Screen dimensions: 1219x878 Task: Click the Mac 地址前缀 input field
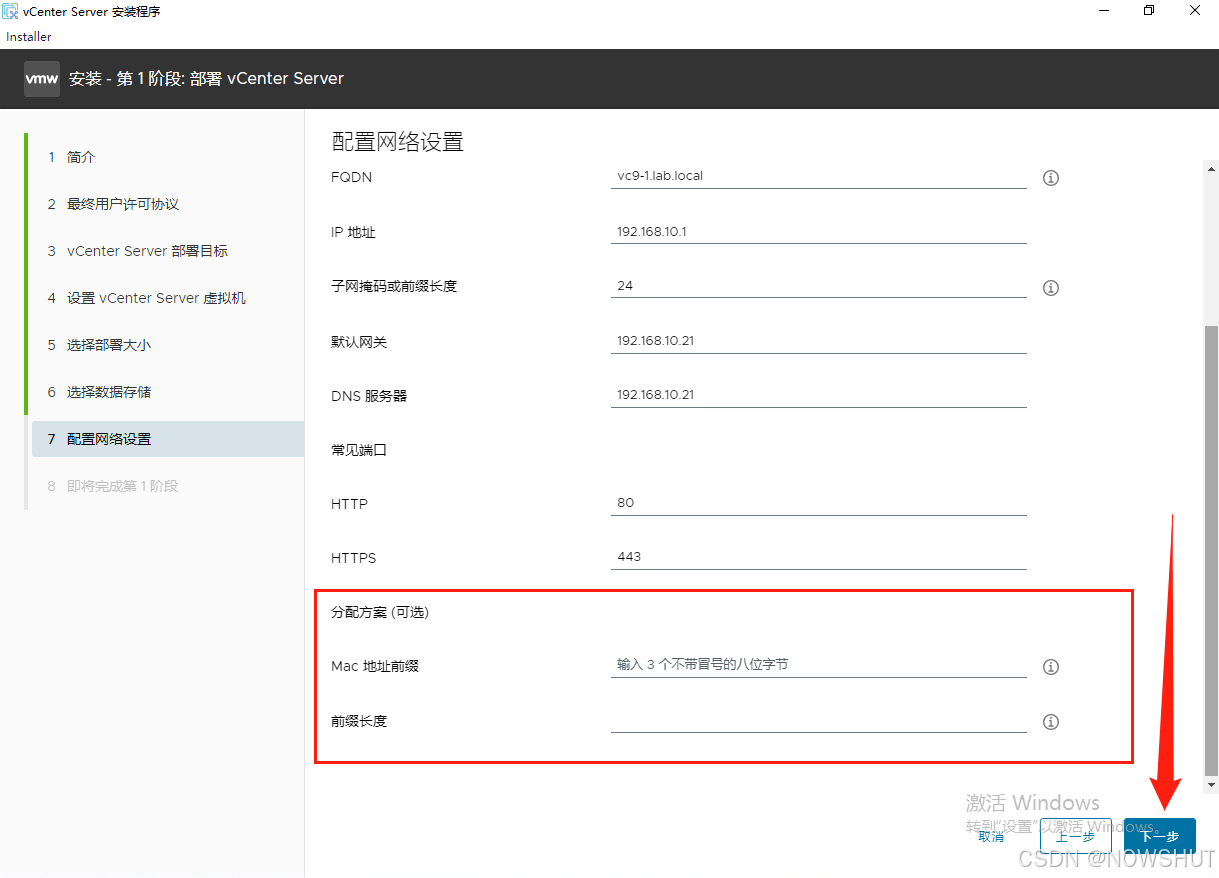coord(819,665)
